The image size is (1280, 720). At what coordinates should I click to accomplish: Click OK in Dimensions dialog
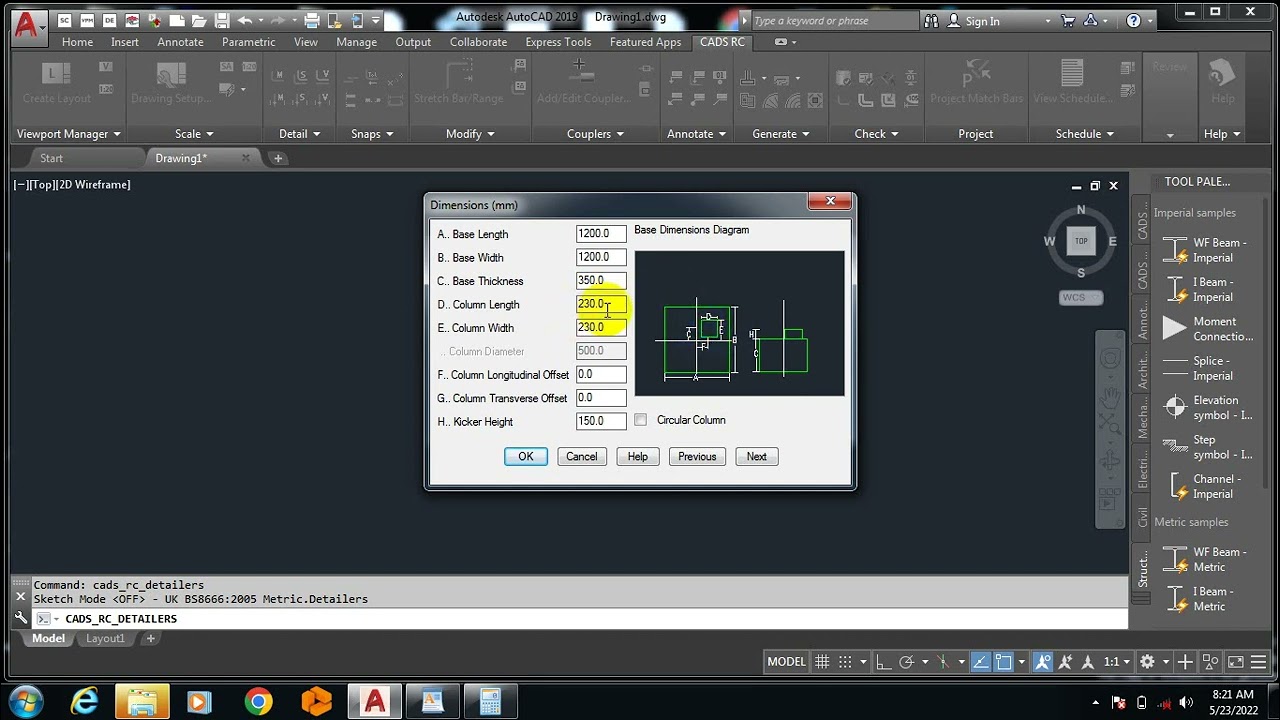coord(526,457)
